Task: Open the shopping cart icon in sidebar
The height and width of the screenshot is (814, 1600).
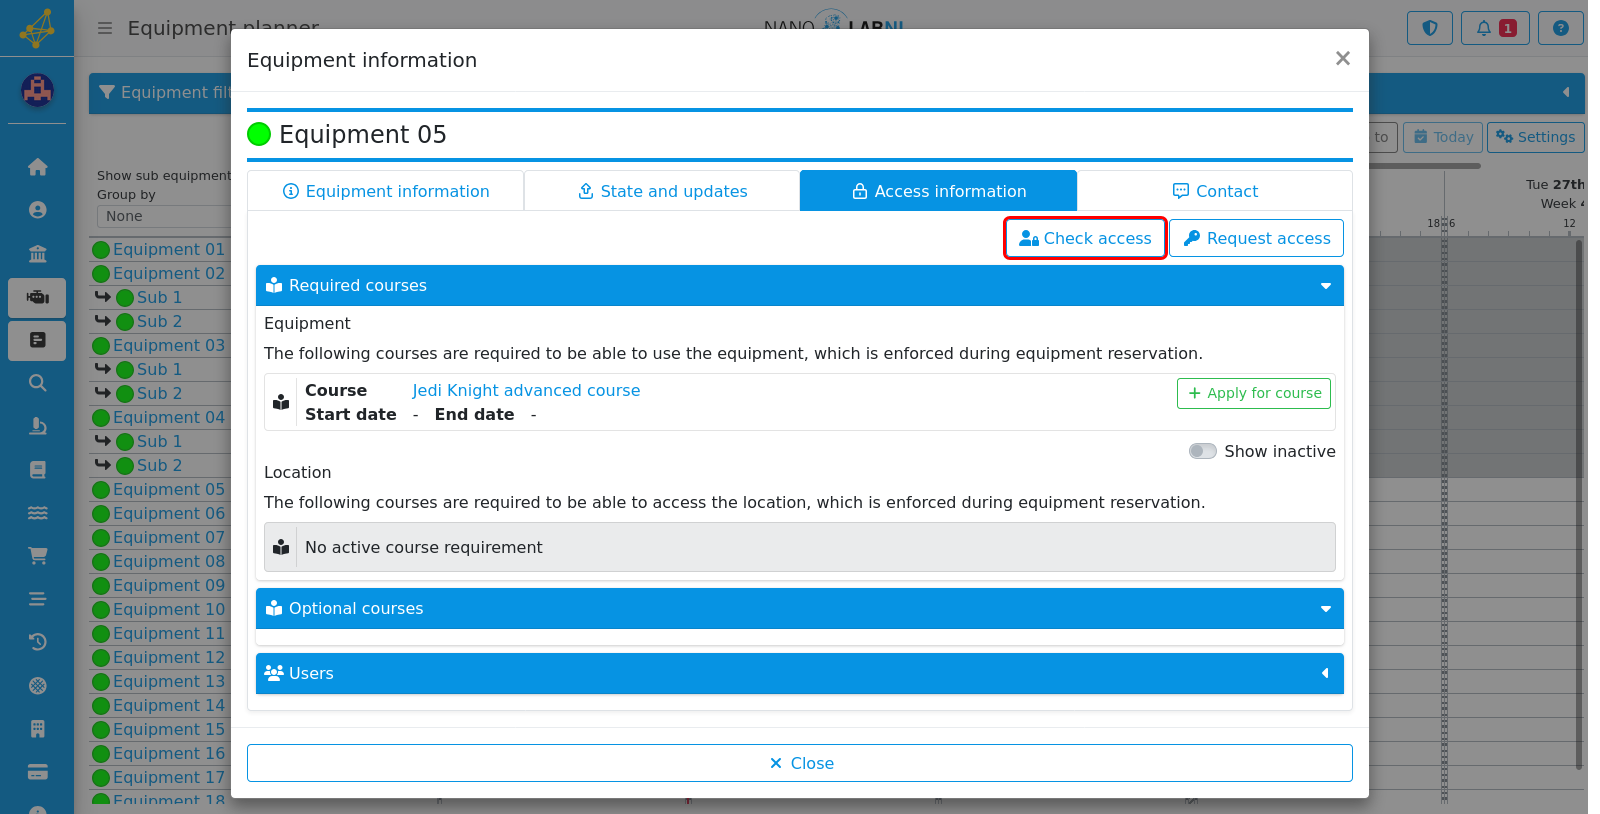Action: click(x=37, y=556)
